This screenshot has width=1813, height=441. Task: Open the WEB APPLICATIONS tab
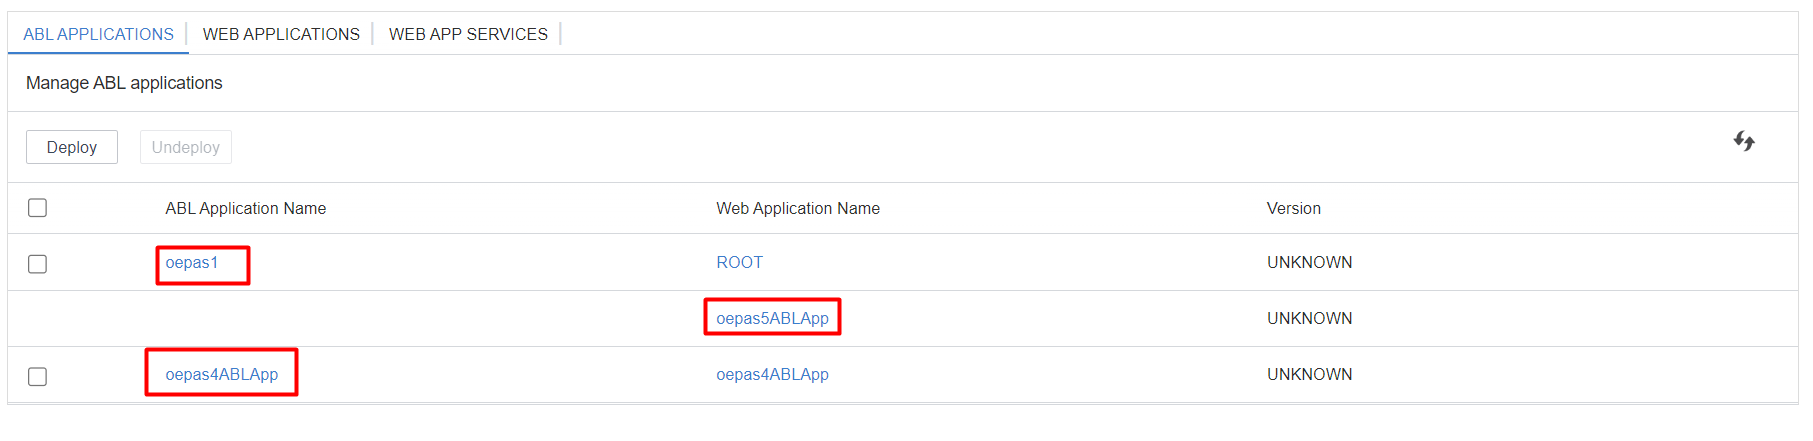281,34
